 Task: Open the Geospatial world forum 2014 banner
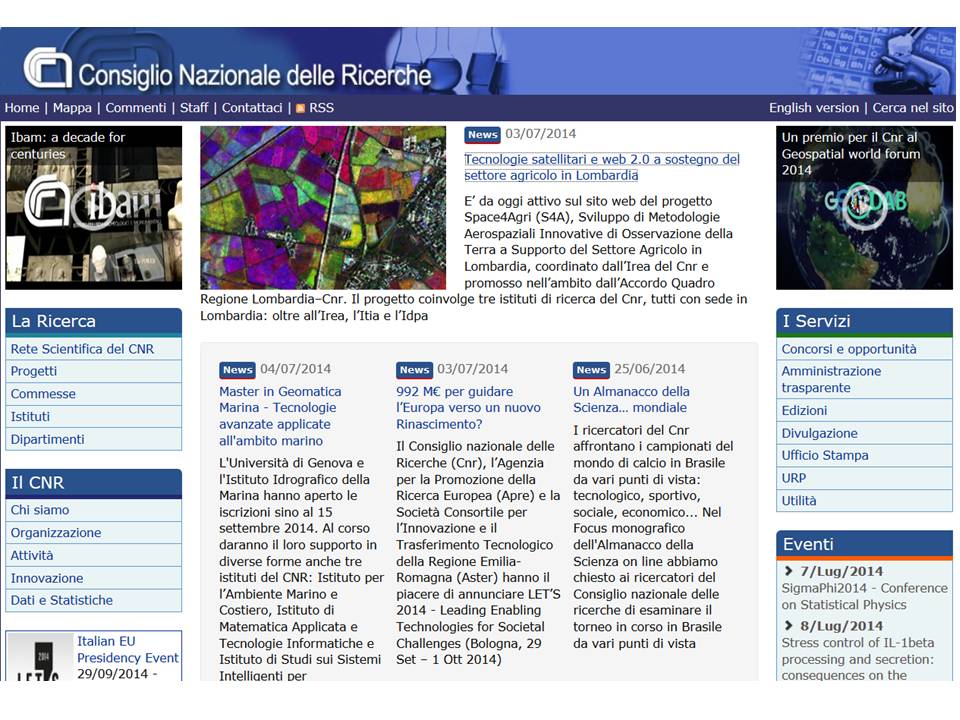[x=864, y=208]
